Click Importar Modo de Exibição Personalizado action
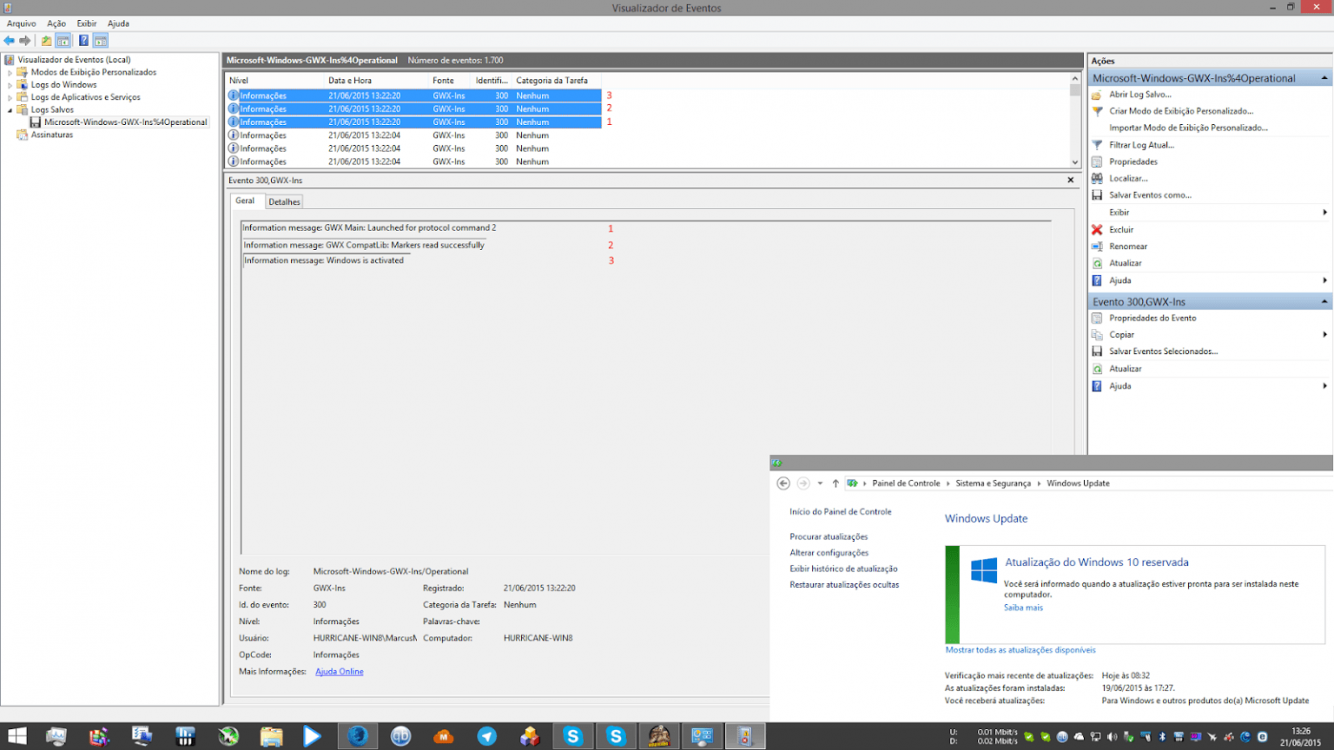Image resolution: width=1334 pixels, height=750 pixels. point(1188,128)
